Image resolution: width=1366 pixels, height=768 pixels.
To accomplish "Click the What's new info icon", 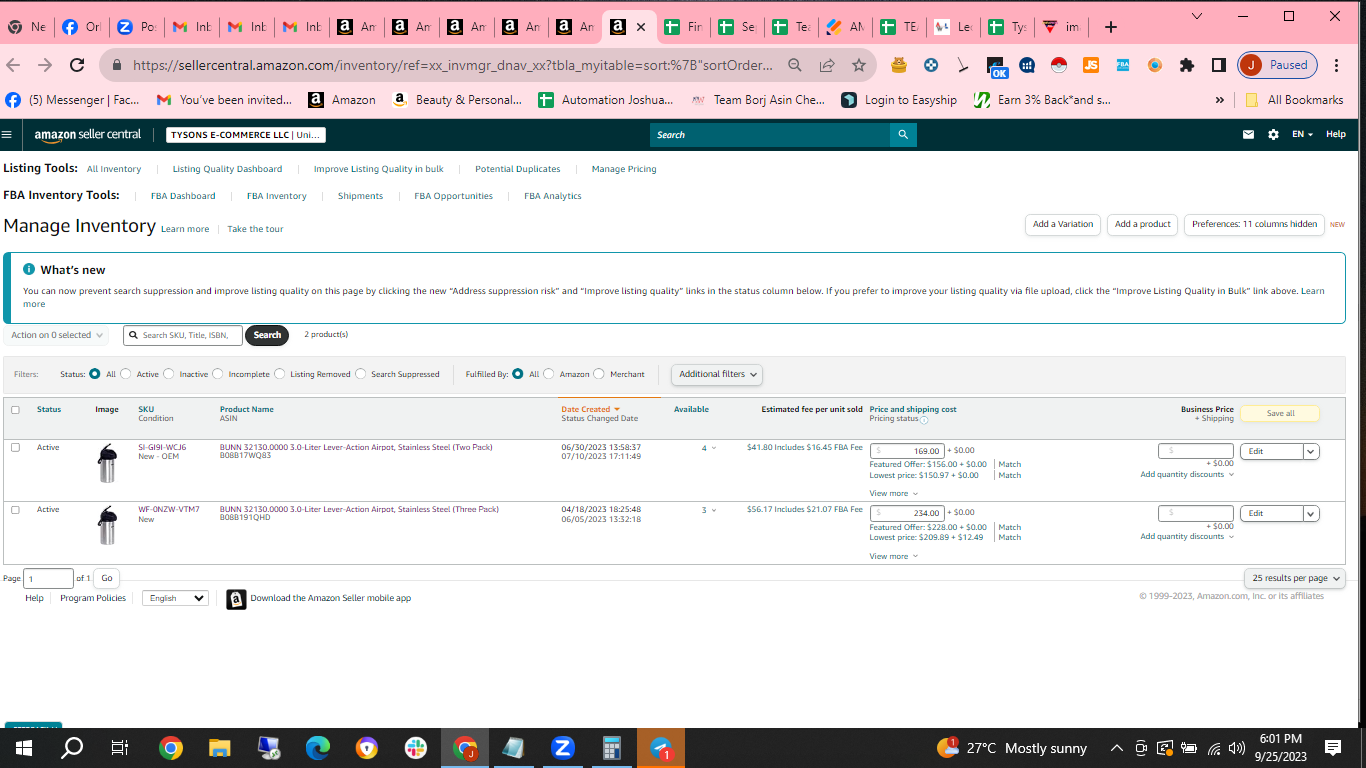I will 29,269.
